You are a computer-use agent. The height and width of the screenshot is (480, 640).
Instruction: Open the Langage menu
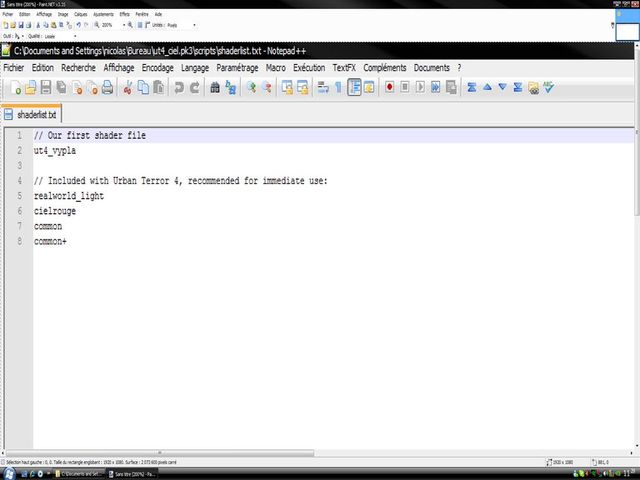tap(195, 68)
